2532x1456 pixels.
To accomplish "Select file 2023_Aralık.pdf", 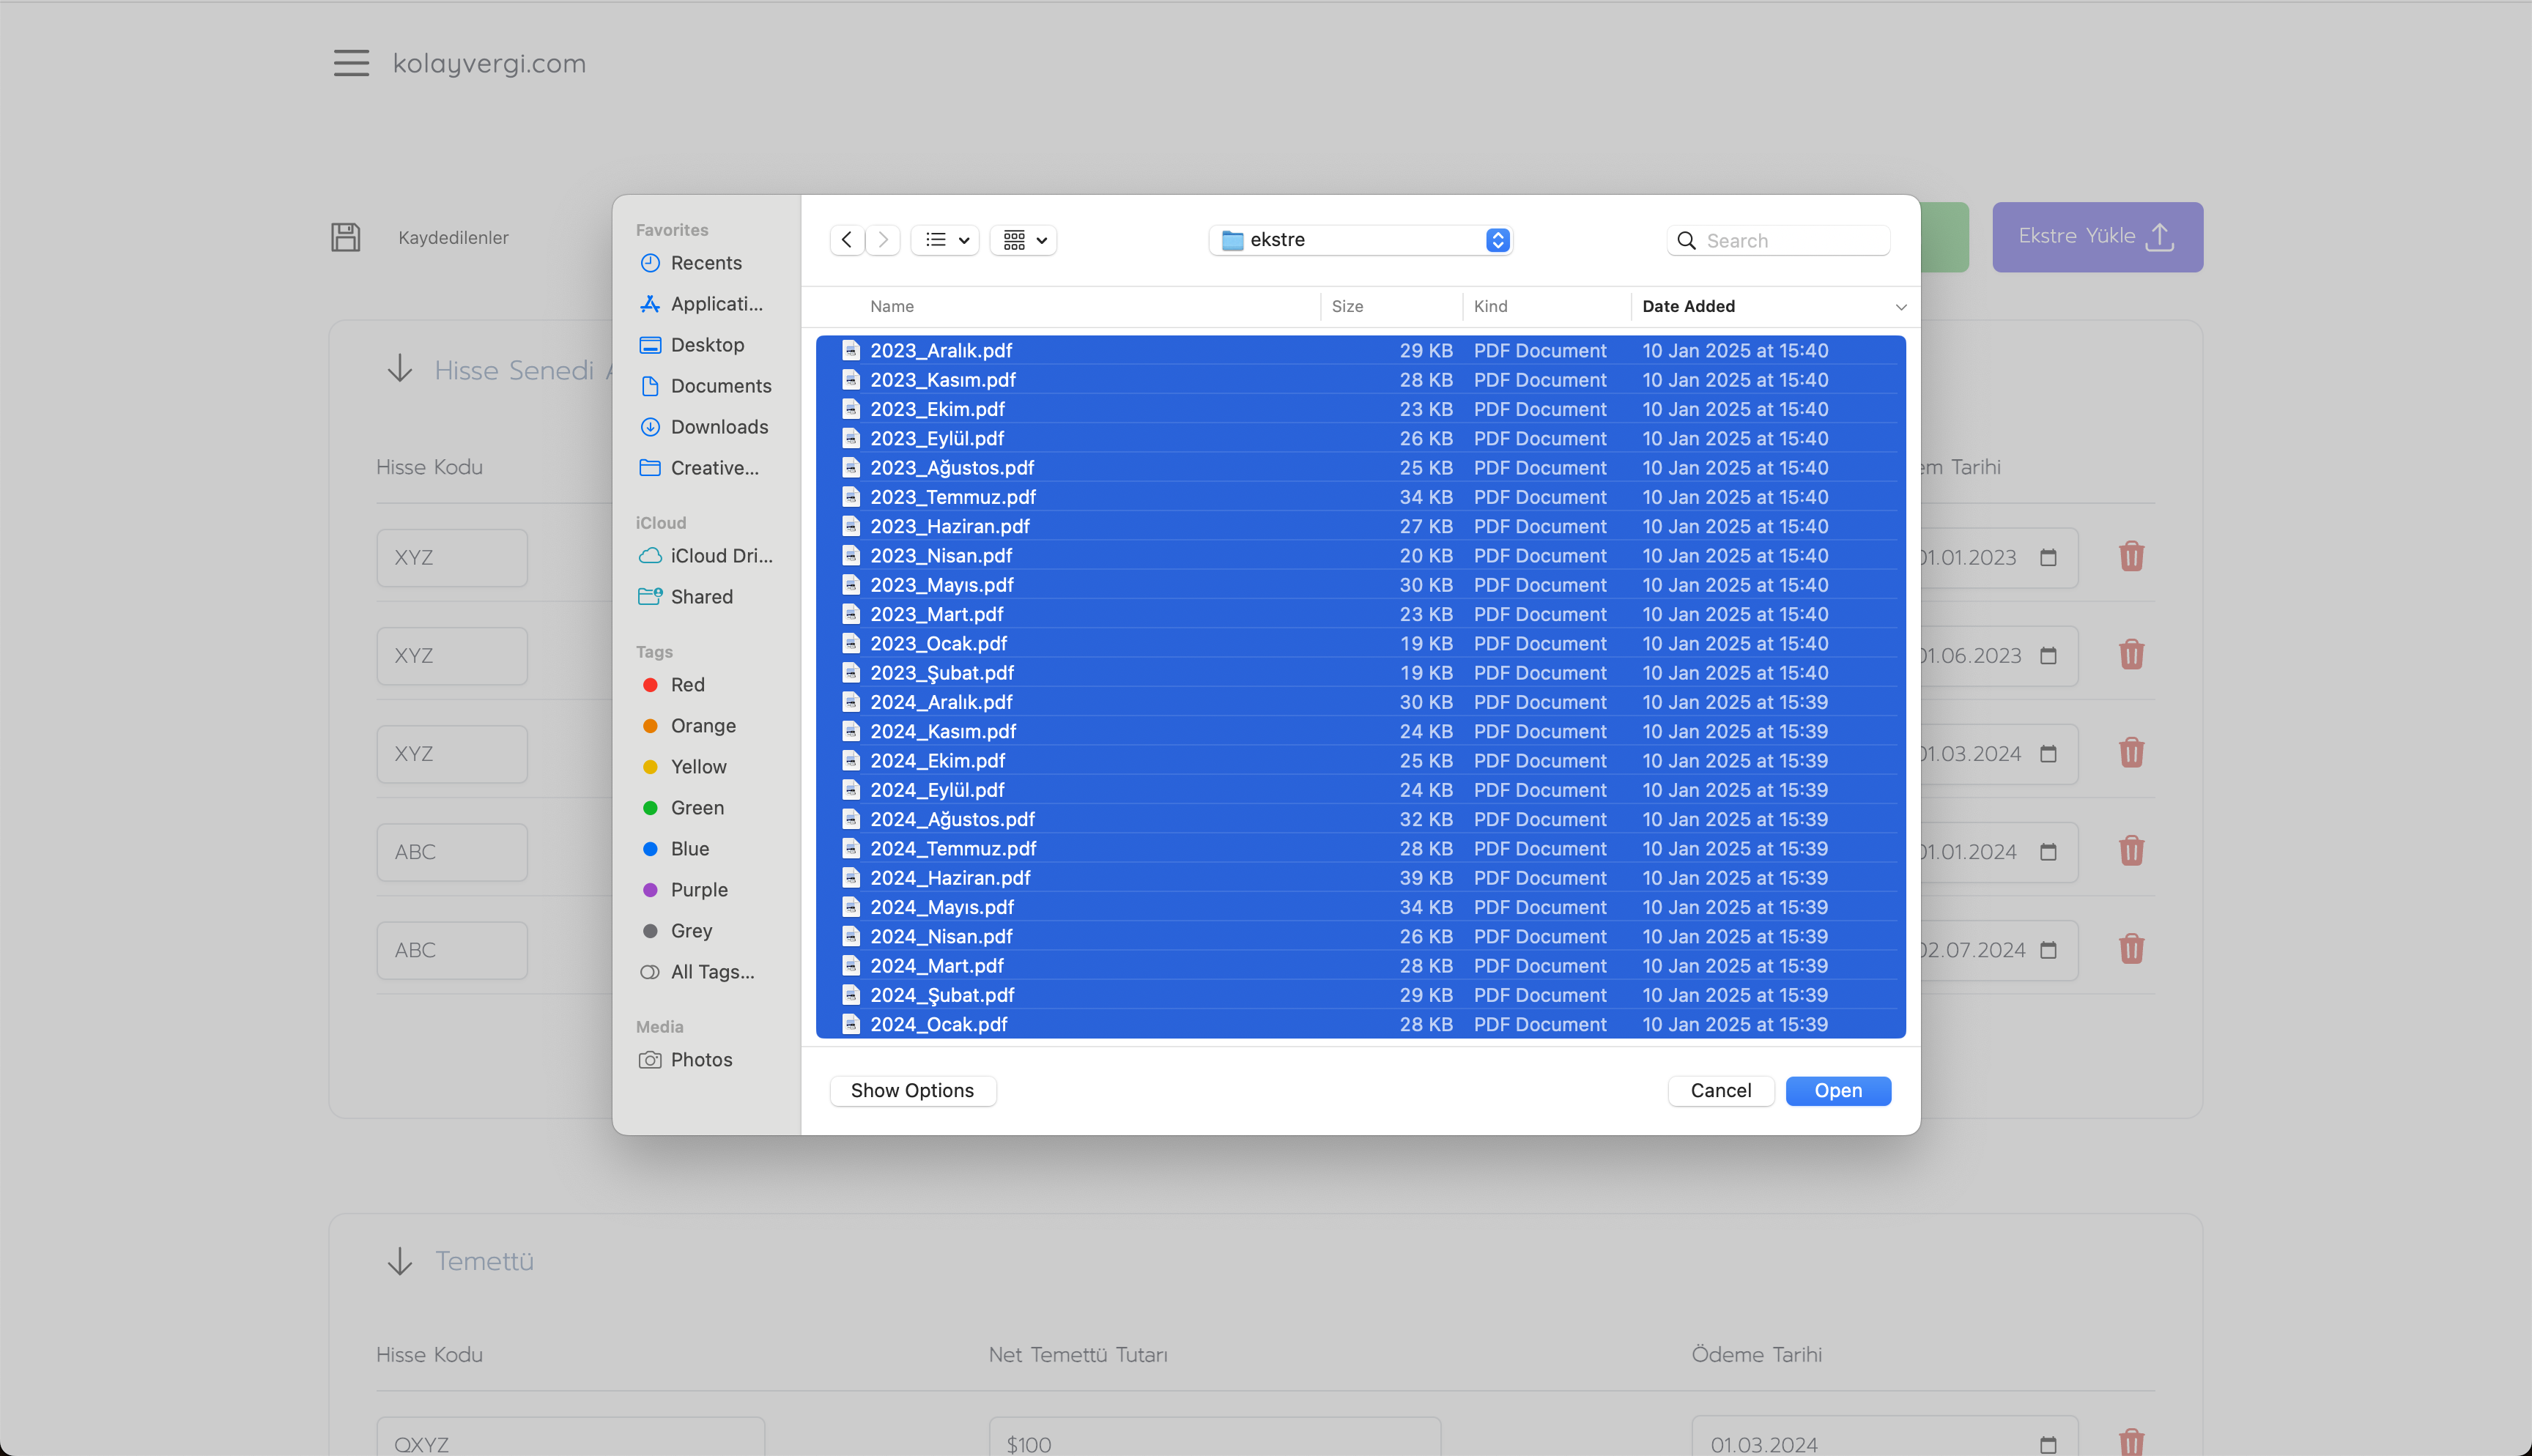I will [x=1361, y=351].
